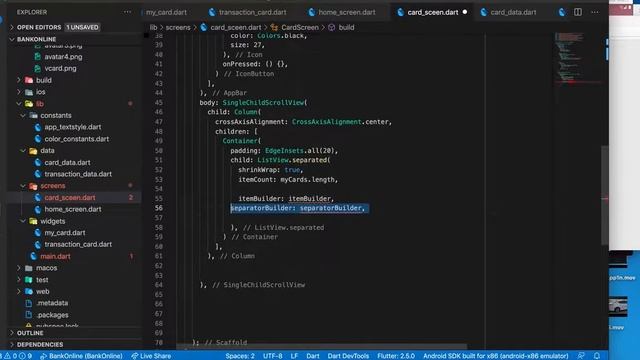The image size is (640, 360).
Task: Click '1 UNSAVED' badge in Open Editors
Action: [x=82, y=27]
